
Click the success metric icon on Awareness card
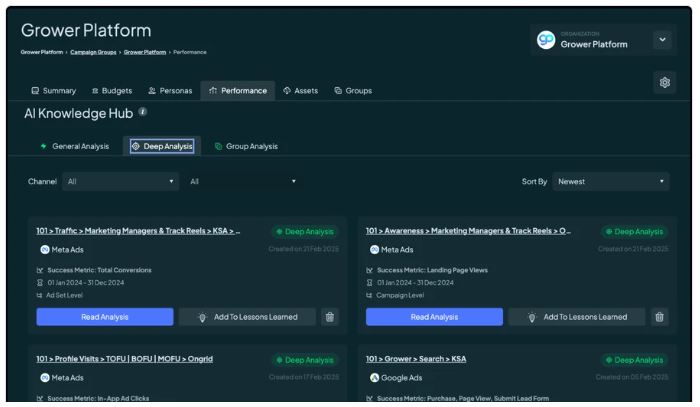[369, 270]
